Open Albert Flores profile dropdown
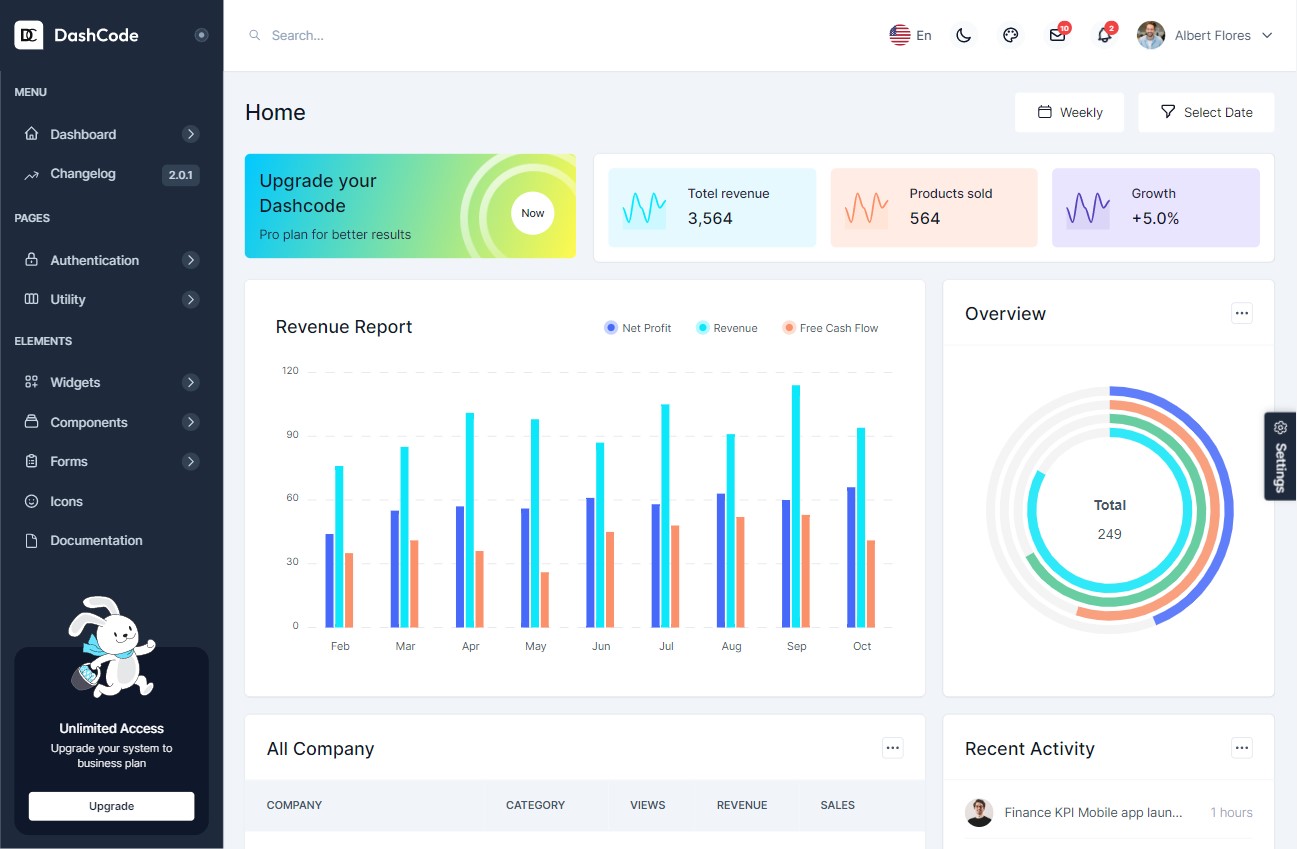Viewport: 1297px width, 849px height. [1205, 35]
